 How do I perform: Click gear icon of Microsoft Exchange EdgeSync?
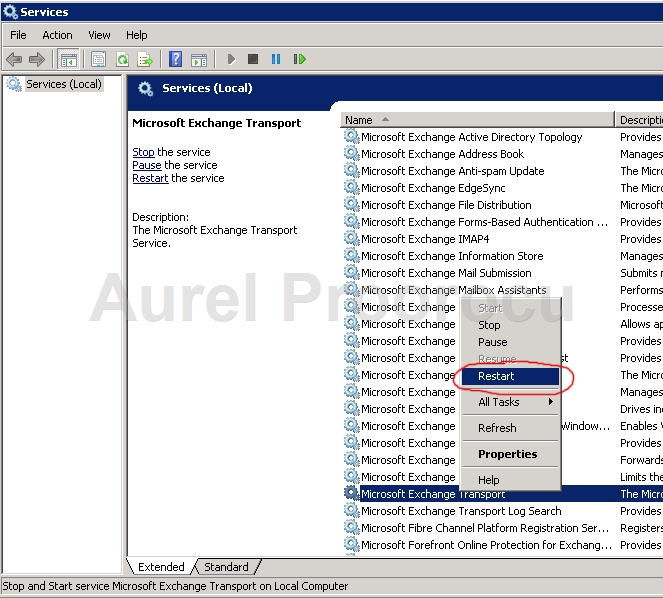pos(351,187)
